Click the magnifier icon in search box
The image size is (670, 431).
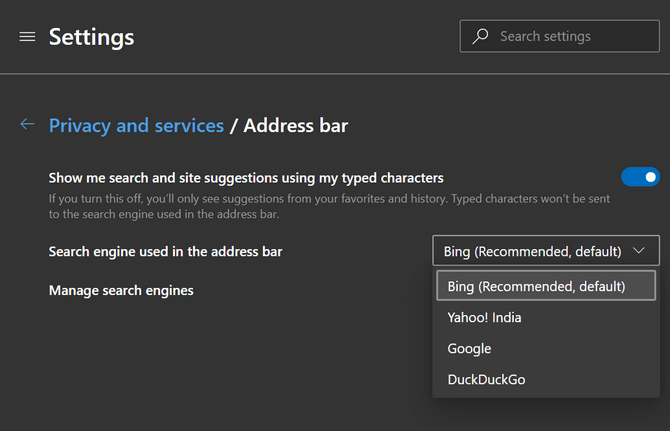(x=480, y=36)
